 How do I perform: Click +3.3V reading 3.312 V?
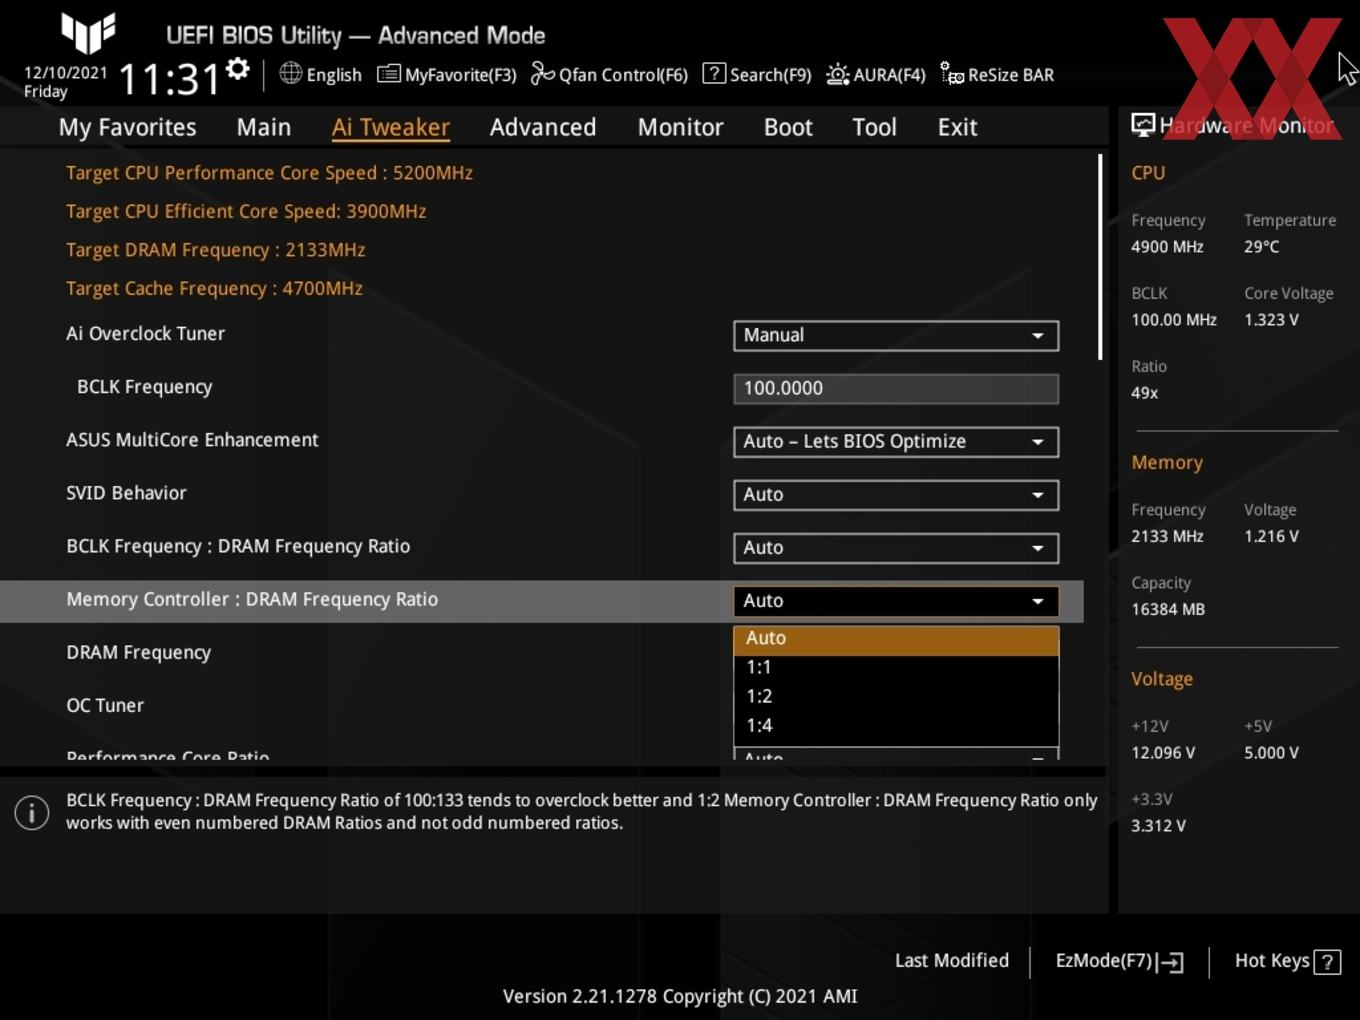tap(1158, 826)
